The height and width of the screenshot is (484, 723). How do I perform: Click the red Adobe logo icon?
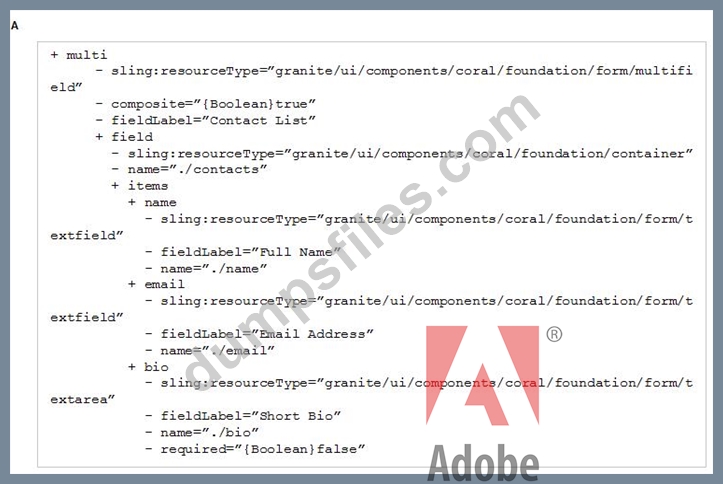(482, 375)
